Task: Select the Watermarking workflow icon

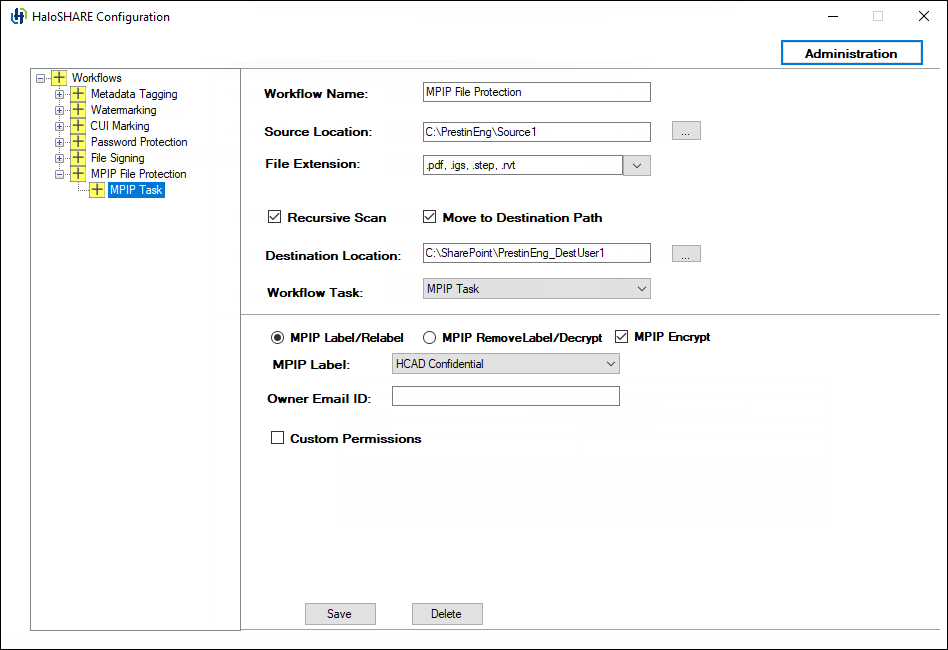Action: 78,110
